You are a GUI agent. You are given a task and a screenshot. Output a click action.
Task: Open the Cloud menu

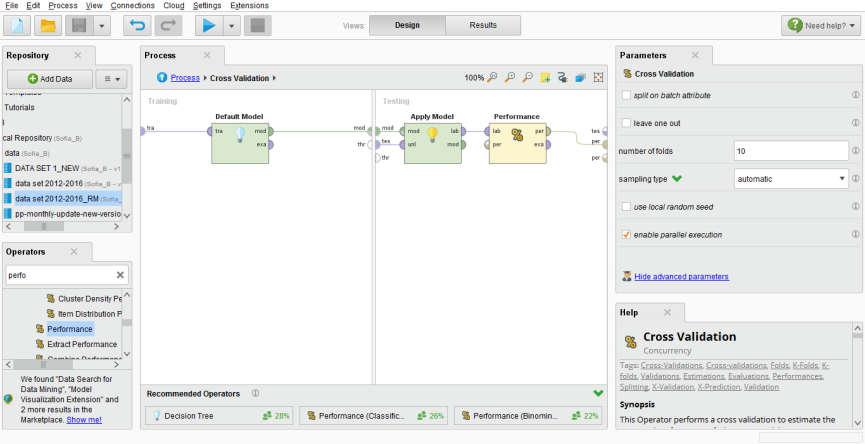click(x=174, y=6)
